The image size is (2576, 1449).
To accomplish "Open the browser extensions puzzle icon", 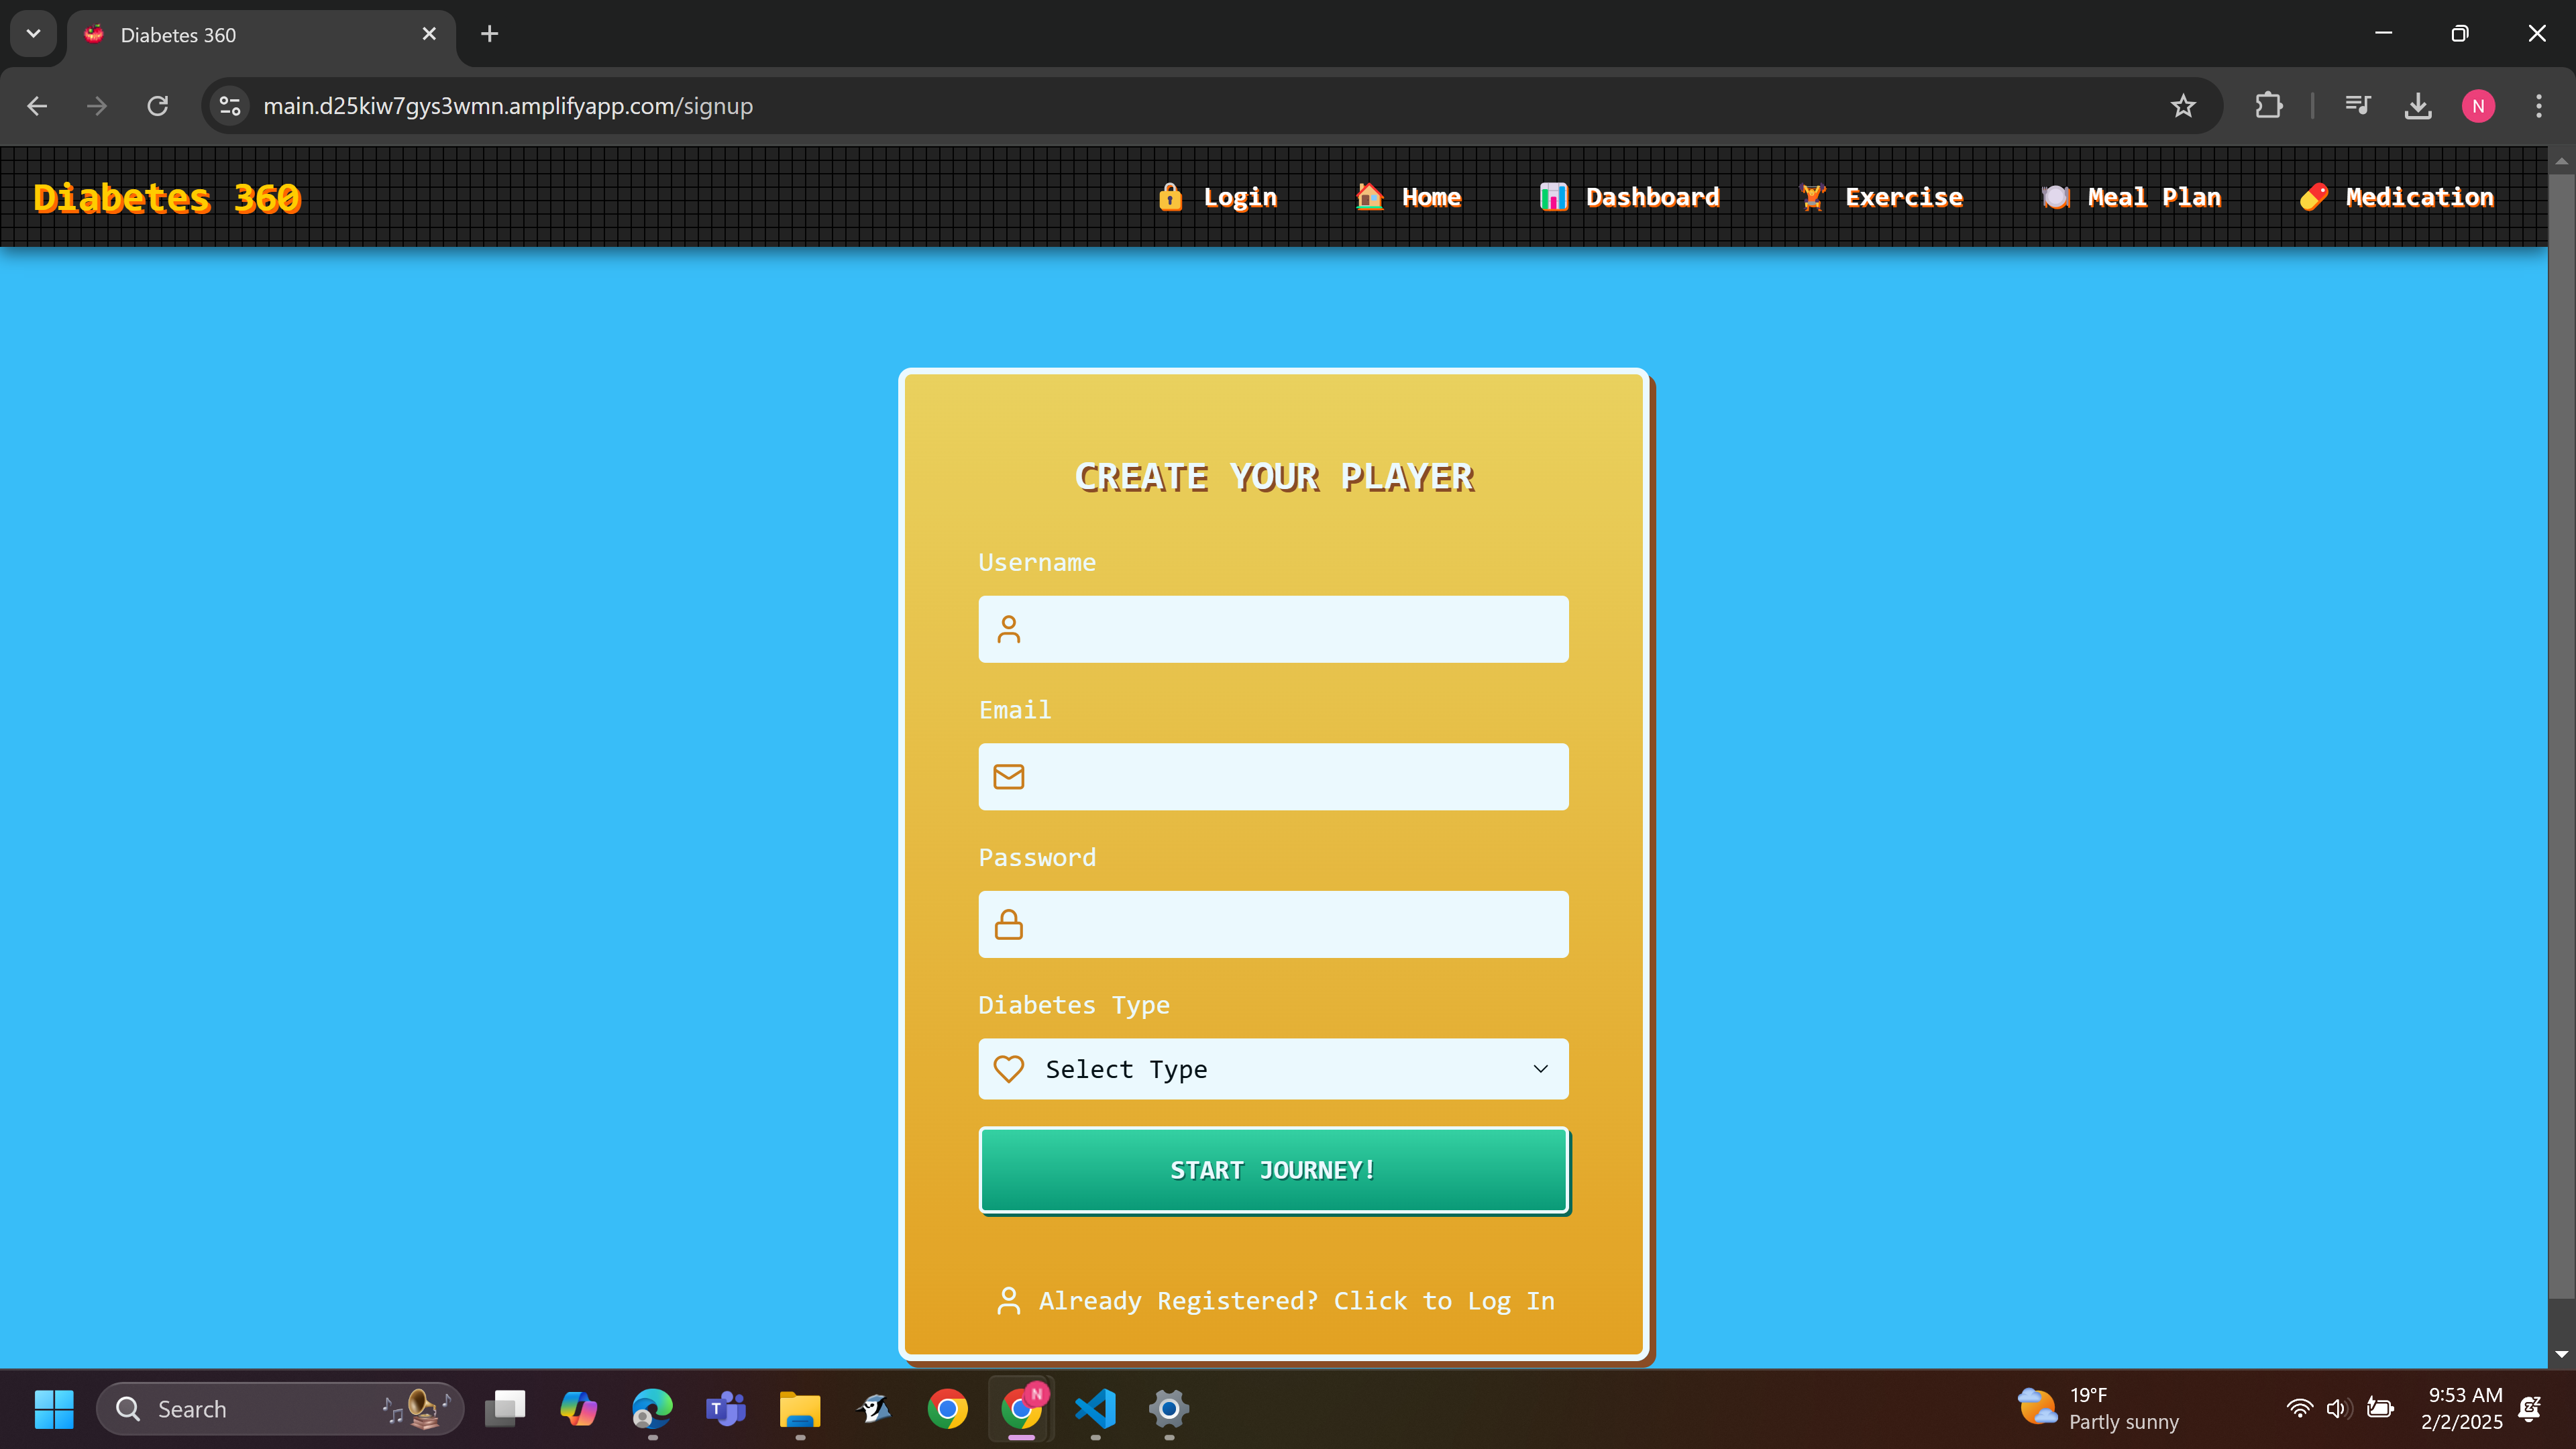I will click(x=2269, y=106).
